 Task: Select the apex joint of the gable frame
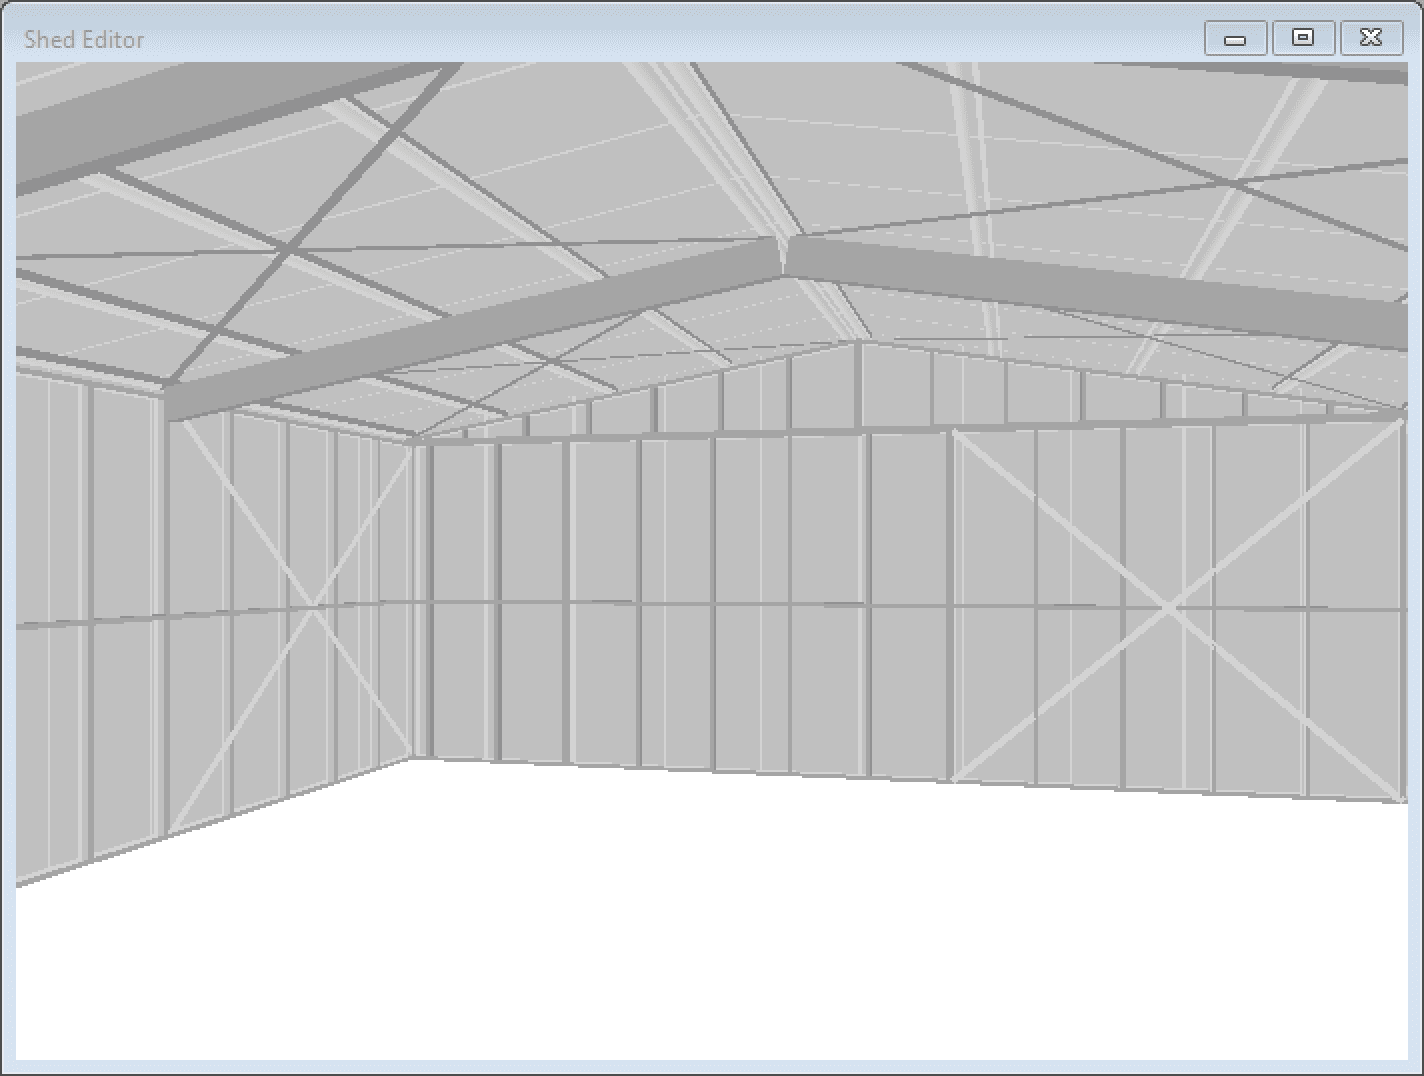[855, 345]
